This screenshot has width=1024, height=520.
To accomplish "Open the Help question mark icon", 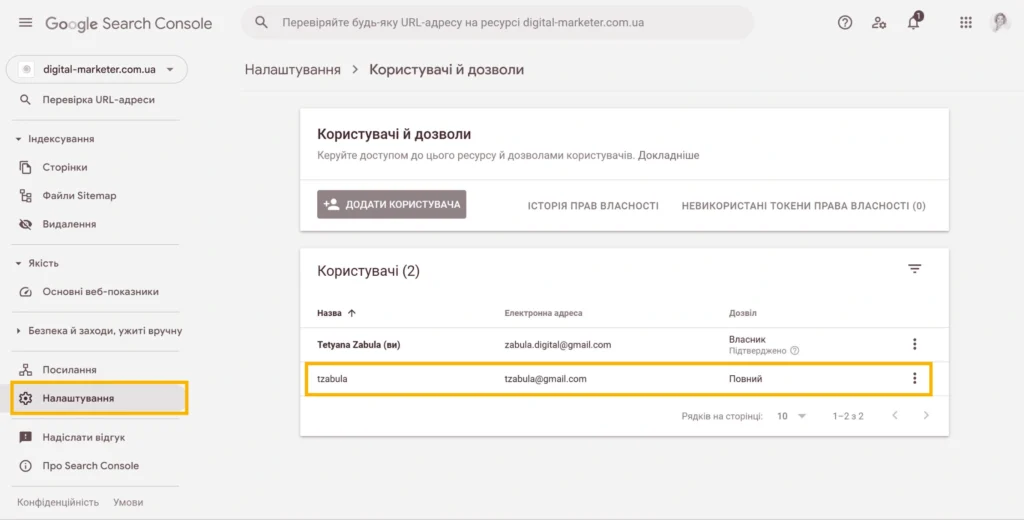I will [x=844, y=23].
